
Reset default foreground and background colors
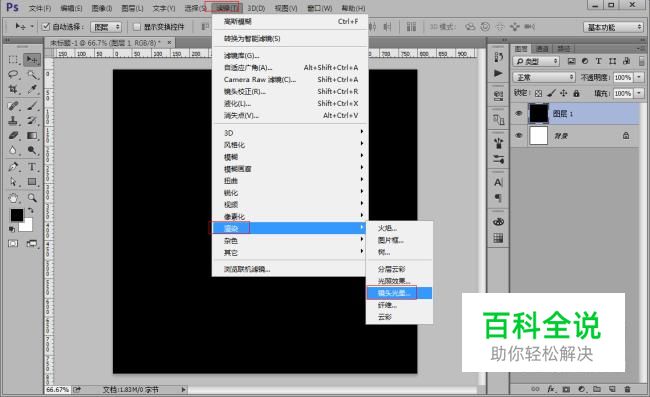point(12,229)
